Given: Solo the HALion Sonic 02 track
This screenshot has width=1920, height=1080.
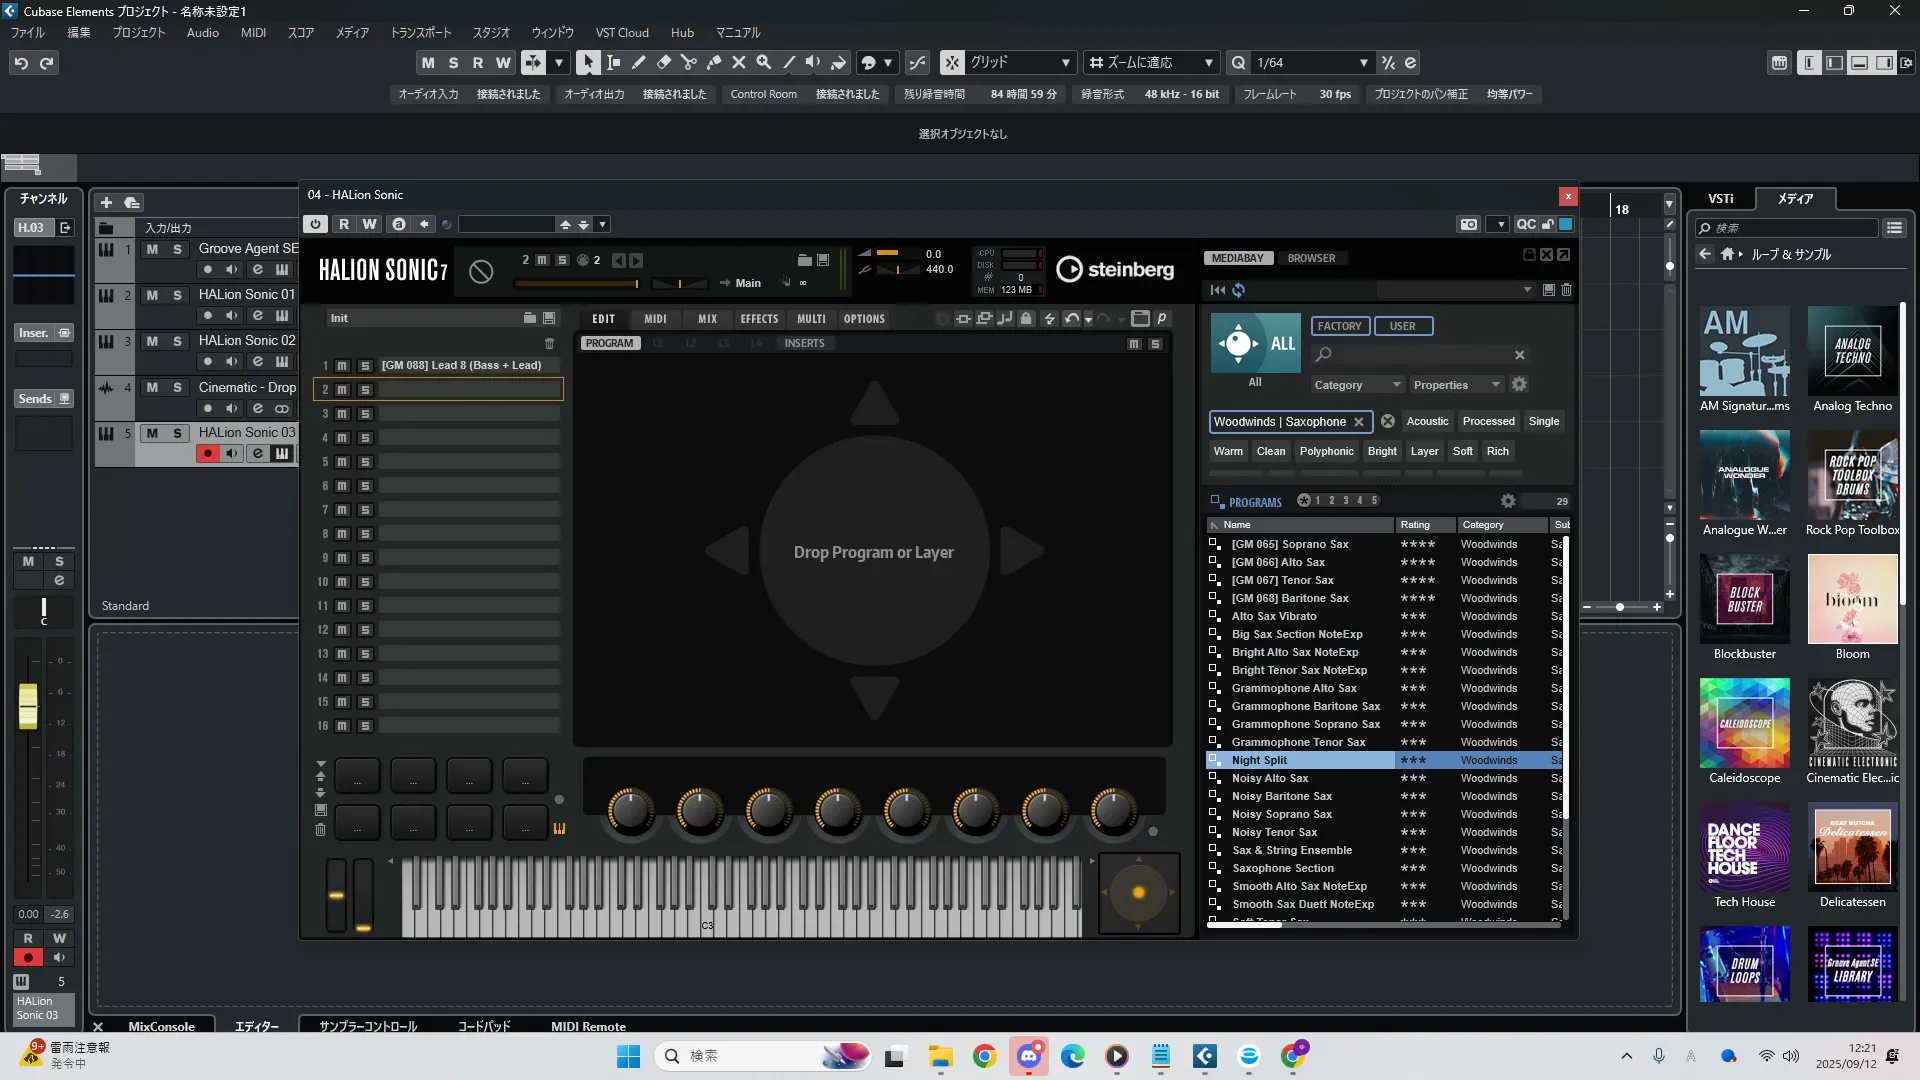Looking at the screenshot, I should click(x=177, y=341).
